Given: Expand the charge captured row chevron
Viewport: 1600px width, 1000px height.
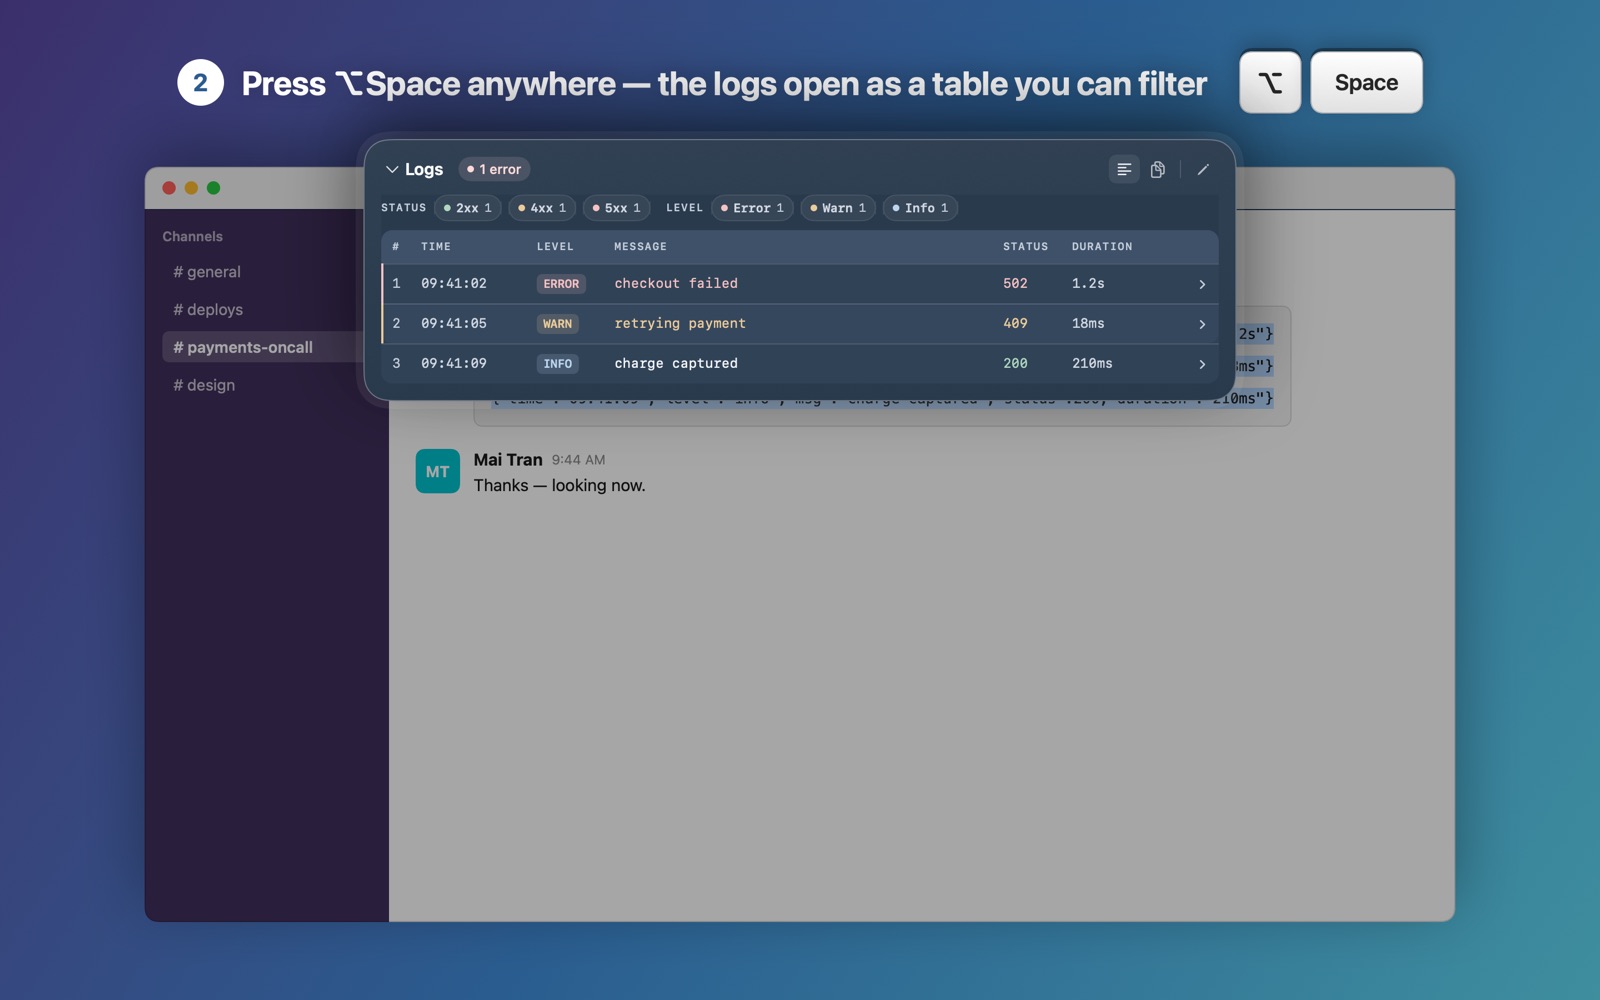Looking at the screenshot, I should pyautogui.click(x=1202, y=364).
